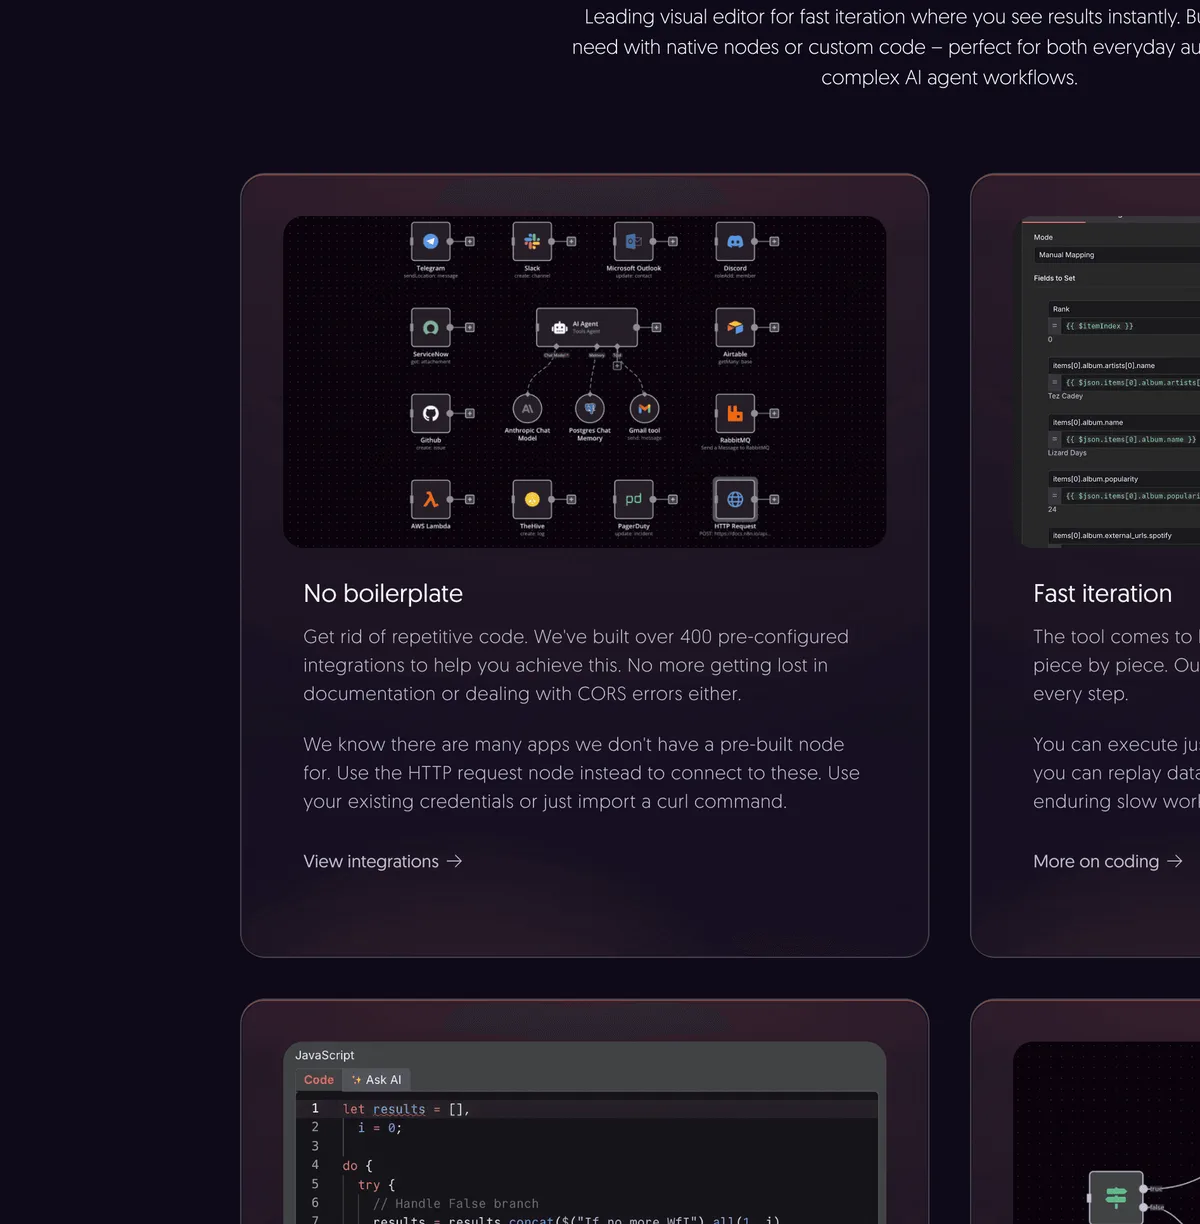Click the ServiceNow node icon
1200x1224 pixels.
click(431, 327)
